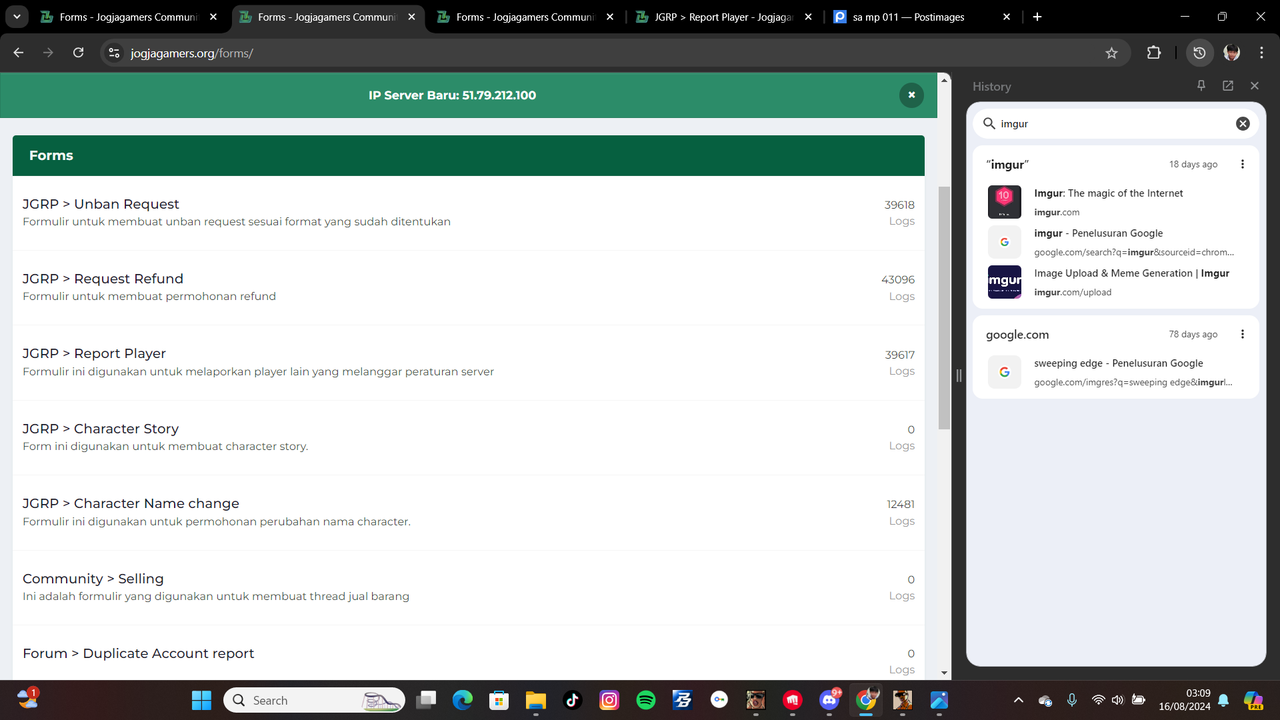Open more options for the "imgur" history group
Screen dimensions: 1280x720
tap(1242, 164)
